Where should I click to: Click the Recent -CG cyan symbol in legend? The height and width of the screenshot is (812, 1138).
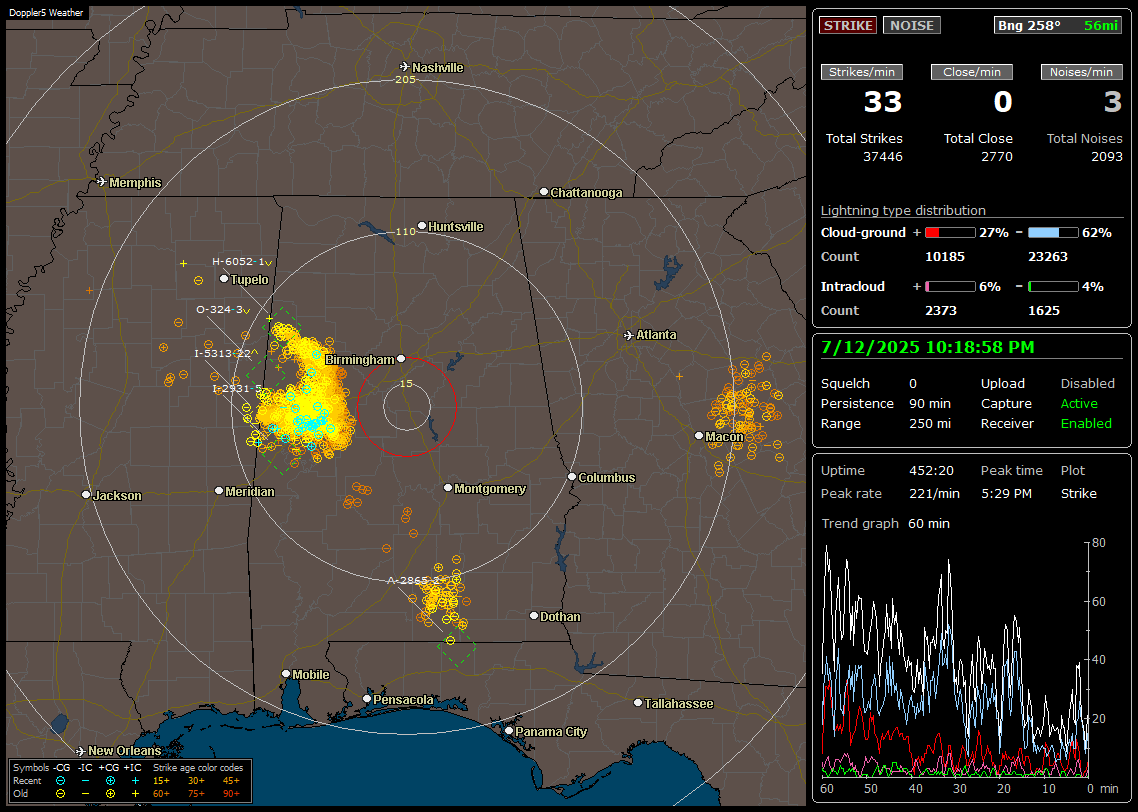tap(60, 781)
